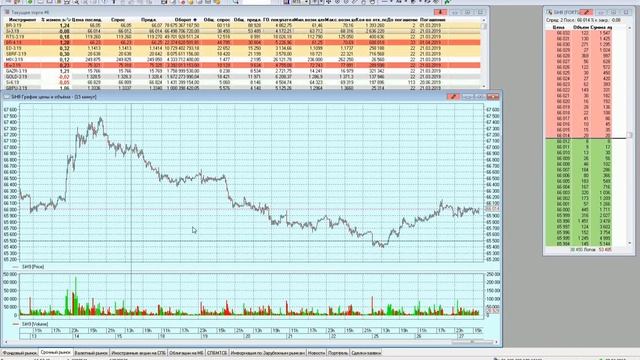Image resolution: width=640 pixels, height=360 pixels.
Task: Click the SiH9 [Price] legend label
Action: point(33,267)
